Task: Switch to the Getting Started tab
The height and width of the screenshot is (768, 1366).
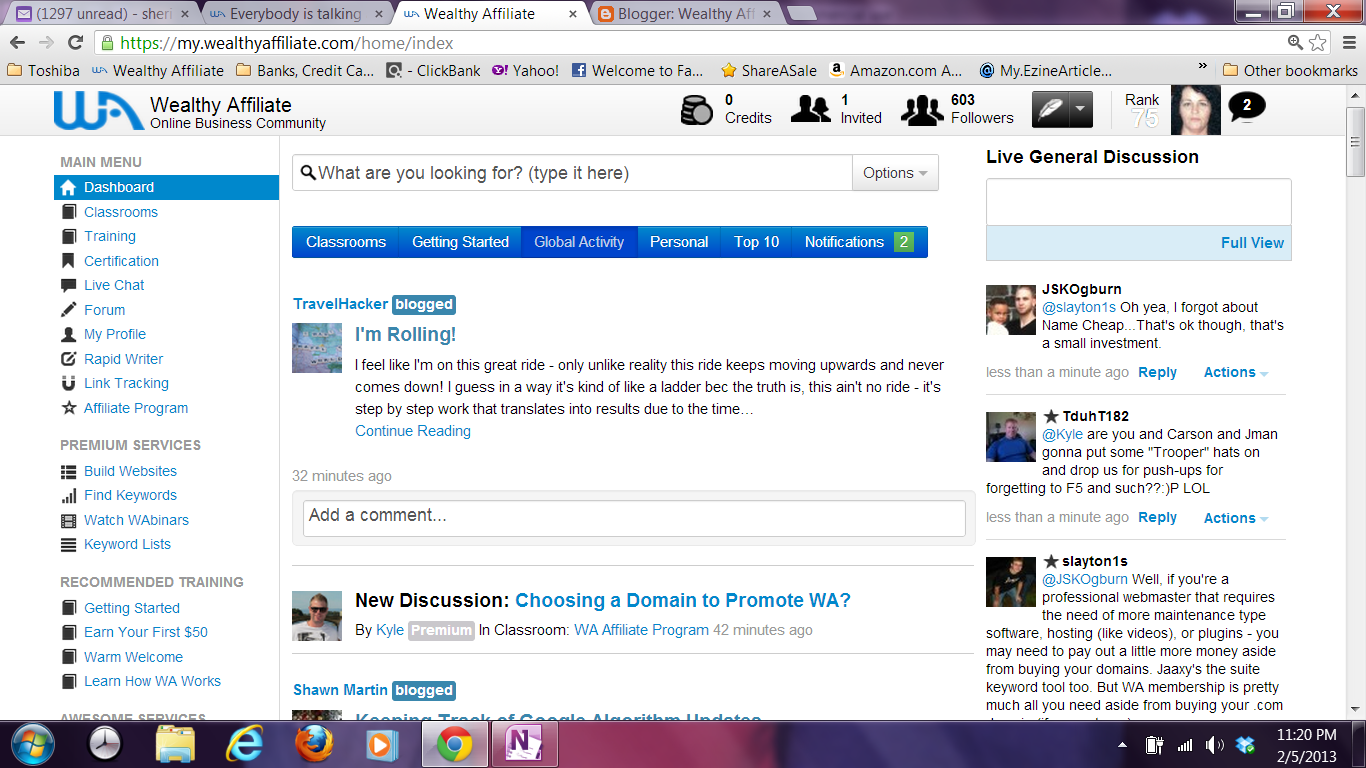Action: click(x=460, y=242)
